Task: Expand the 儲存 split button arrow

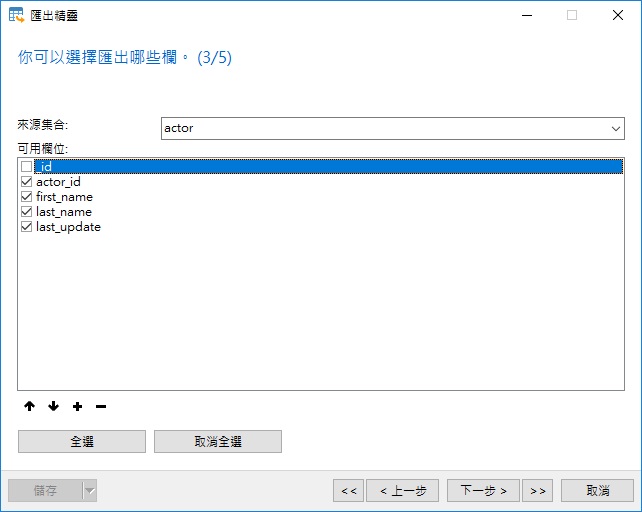Action: (x=90, y=490)
